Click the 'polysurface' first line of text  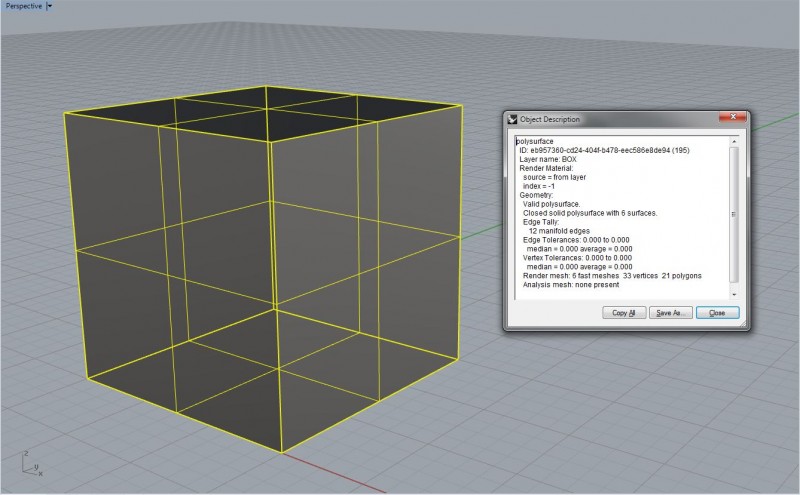[x=535, y=141]
